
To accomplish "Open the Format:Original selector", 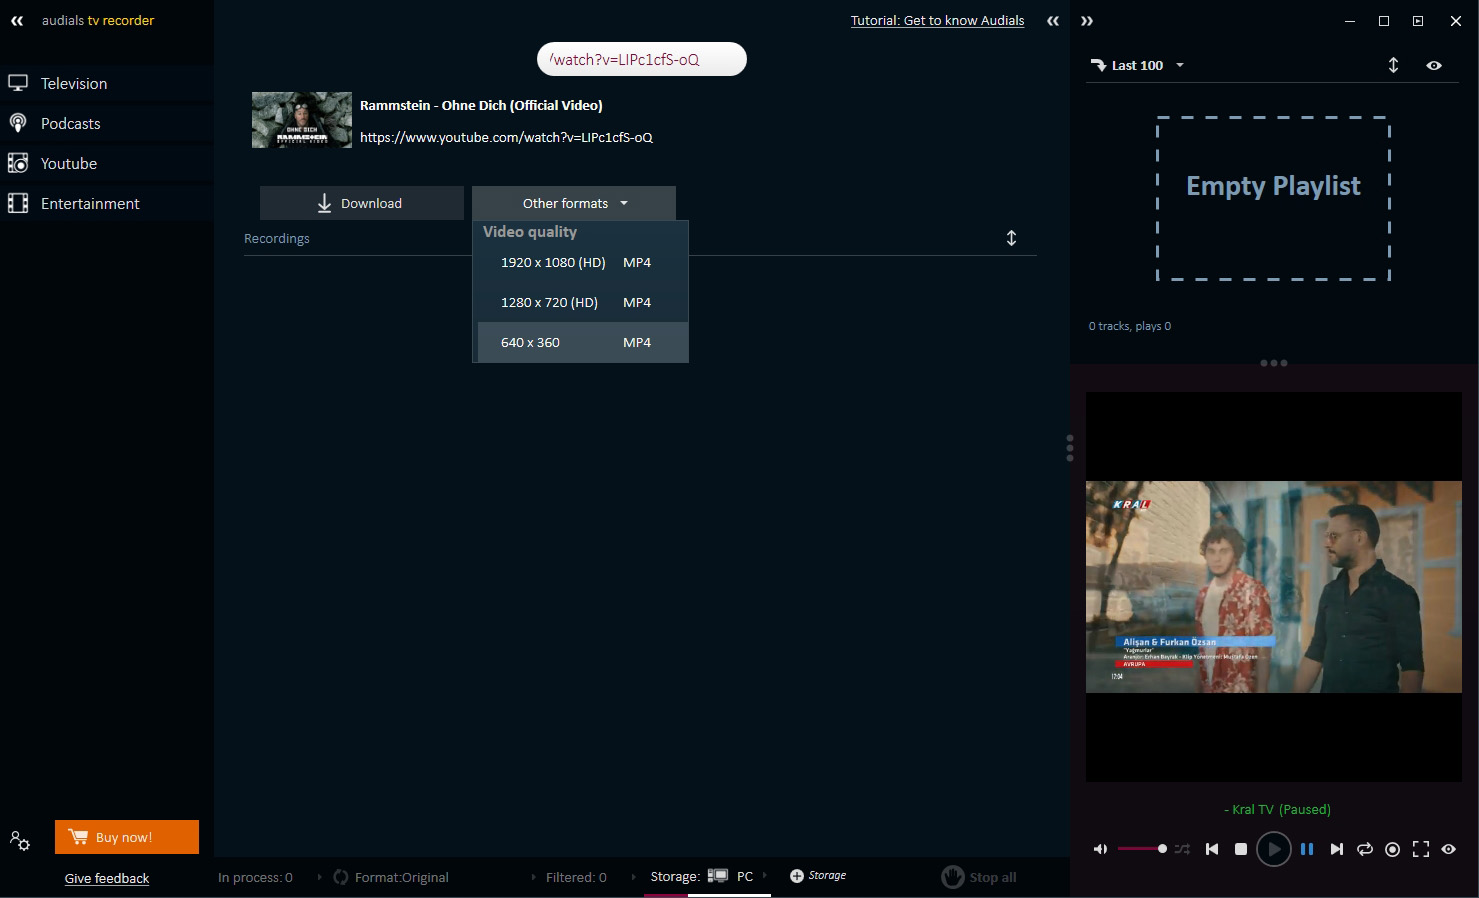I will tap(391, 877).
